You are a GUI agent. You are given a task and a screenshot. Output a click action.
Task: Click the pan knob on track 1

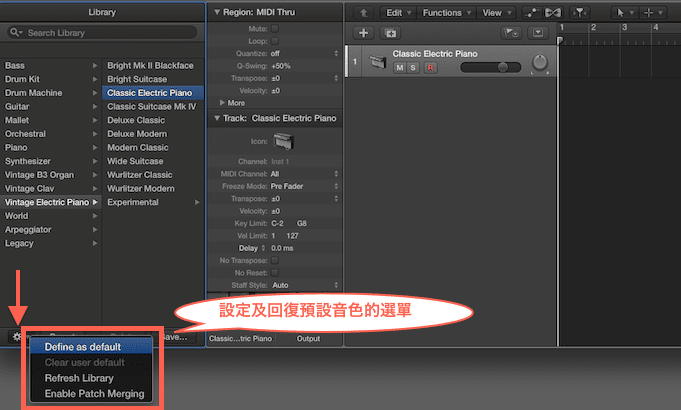(x=539, y=63)
